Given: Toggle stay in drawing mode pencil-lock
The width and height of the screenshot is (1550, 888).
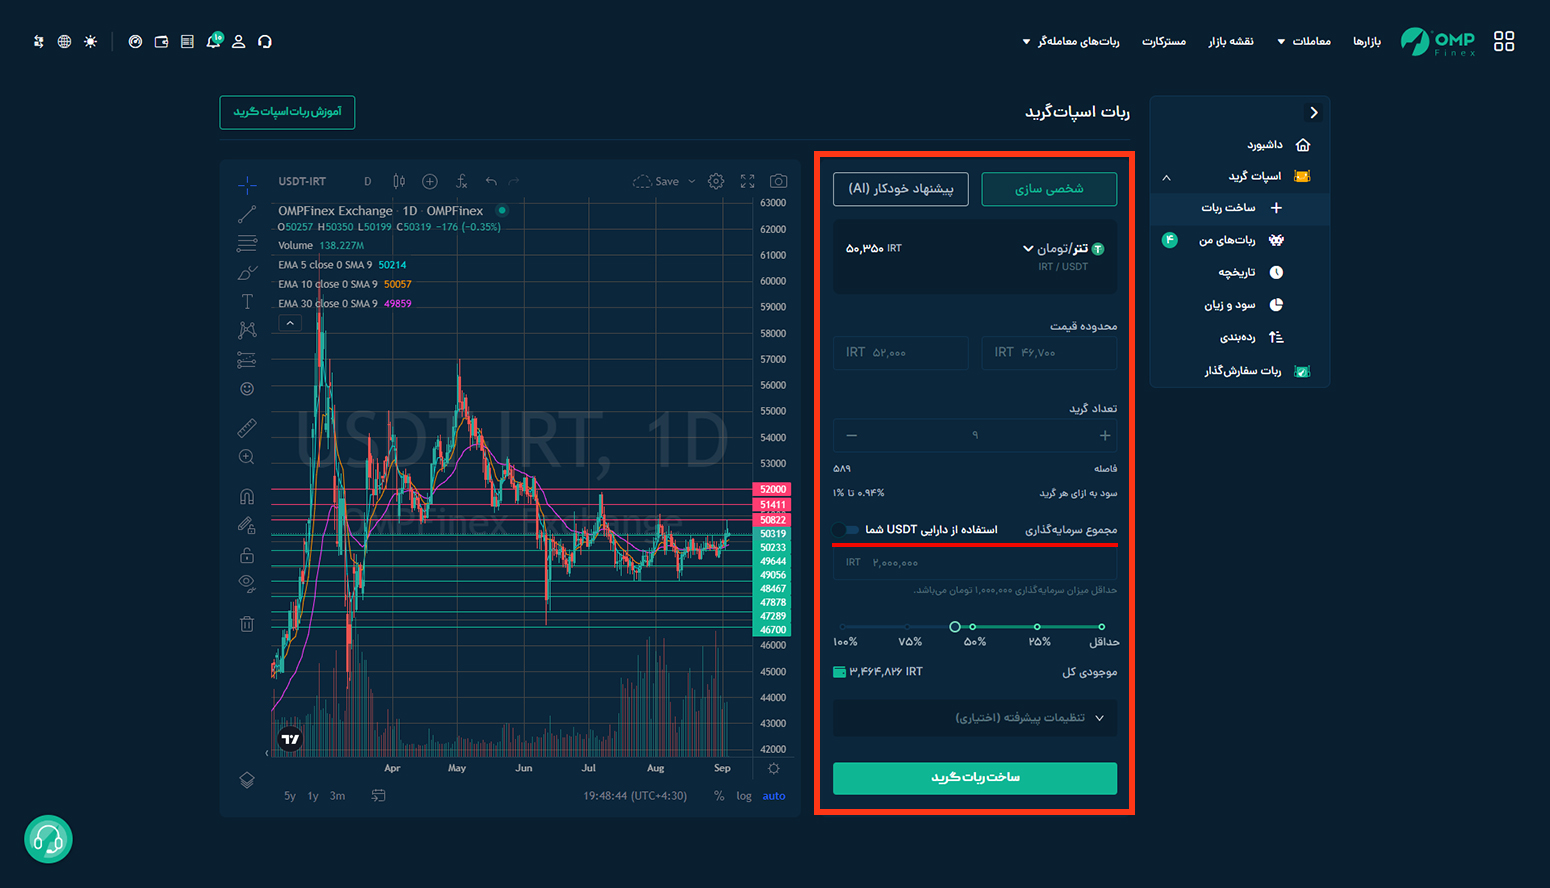Looking at the screenshot, I should click(x=247, y=526).
